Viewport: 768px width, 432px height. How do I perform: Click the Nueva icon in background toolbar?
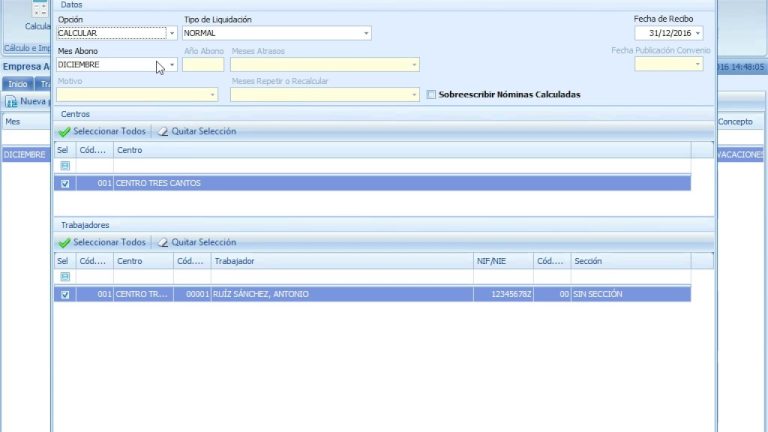[12, 102]
